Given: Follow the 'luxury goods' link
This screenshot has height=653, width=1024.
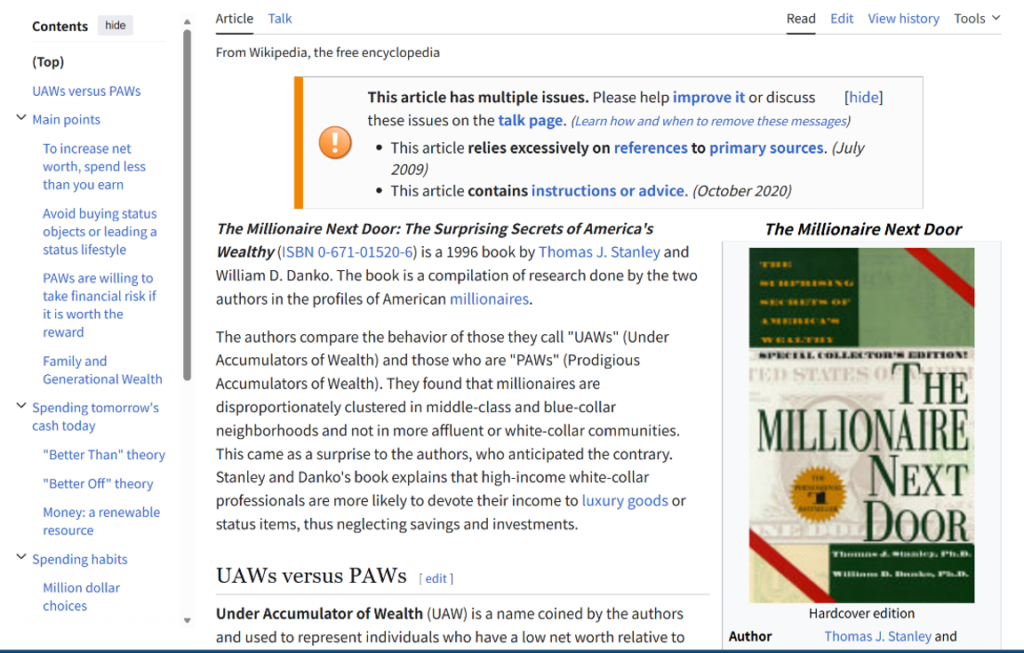Looking at the screenshot, I should tap(625, 501).
